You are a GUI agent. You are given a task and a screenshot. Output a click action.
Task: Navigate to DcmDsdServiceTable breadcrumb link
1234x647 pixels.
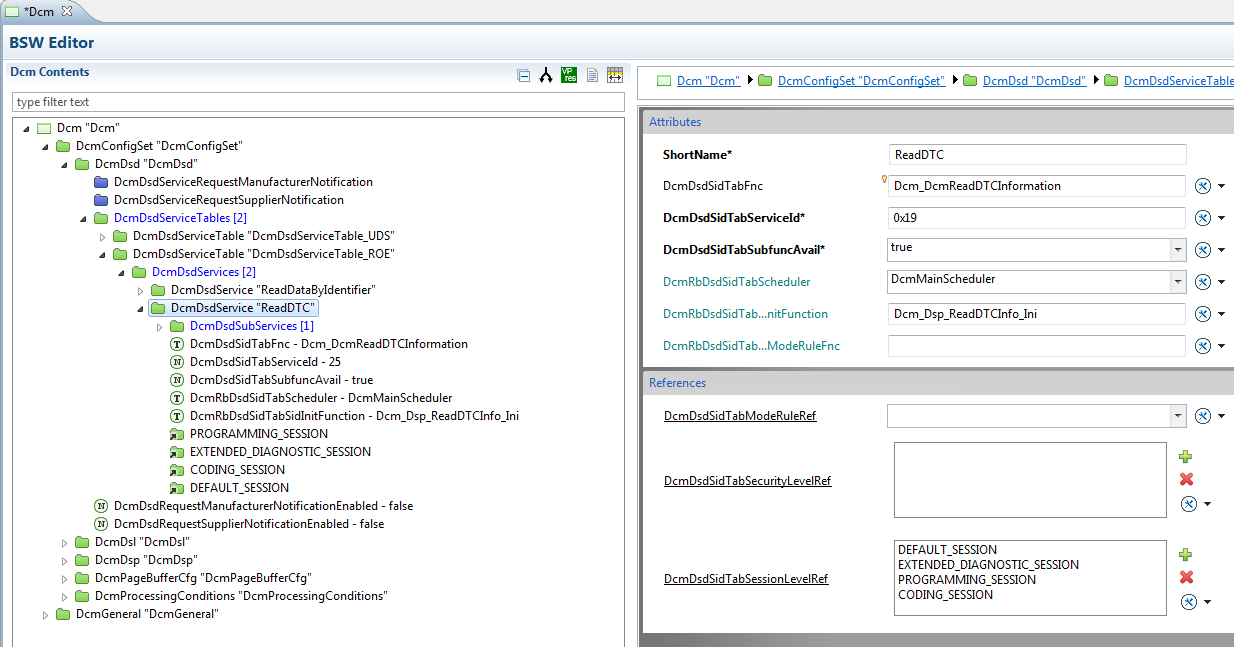[1178, 81]
